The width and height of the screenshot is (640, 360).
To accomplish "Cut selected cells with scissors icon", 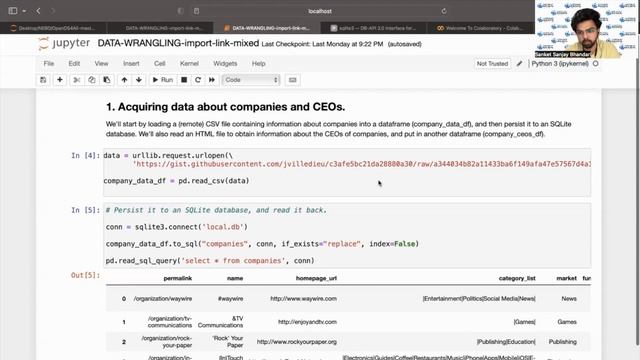I will [x=76, y=80].
